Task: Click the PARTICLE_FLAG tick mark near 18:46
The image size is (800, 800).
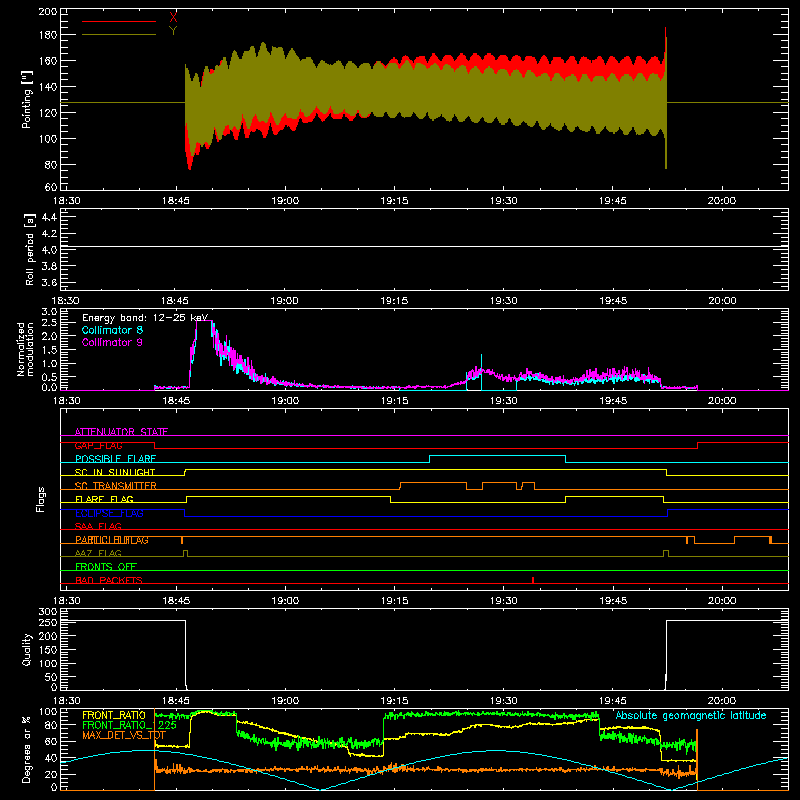Action: [x=182, y=540]
